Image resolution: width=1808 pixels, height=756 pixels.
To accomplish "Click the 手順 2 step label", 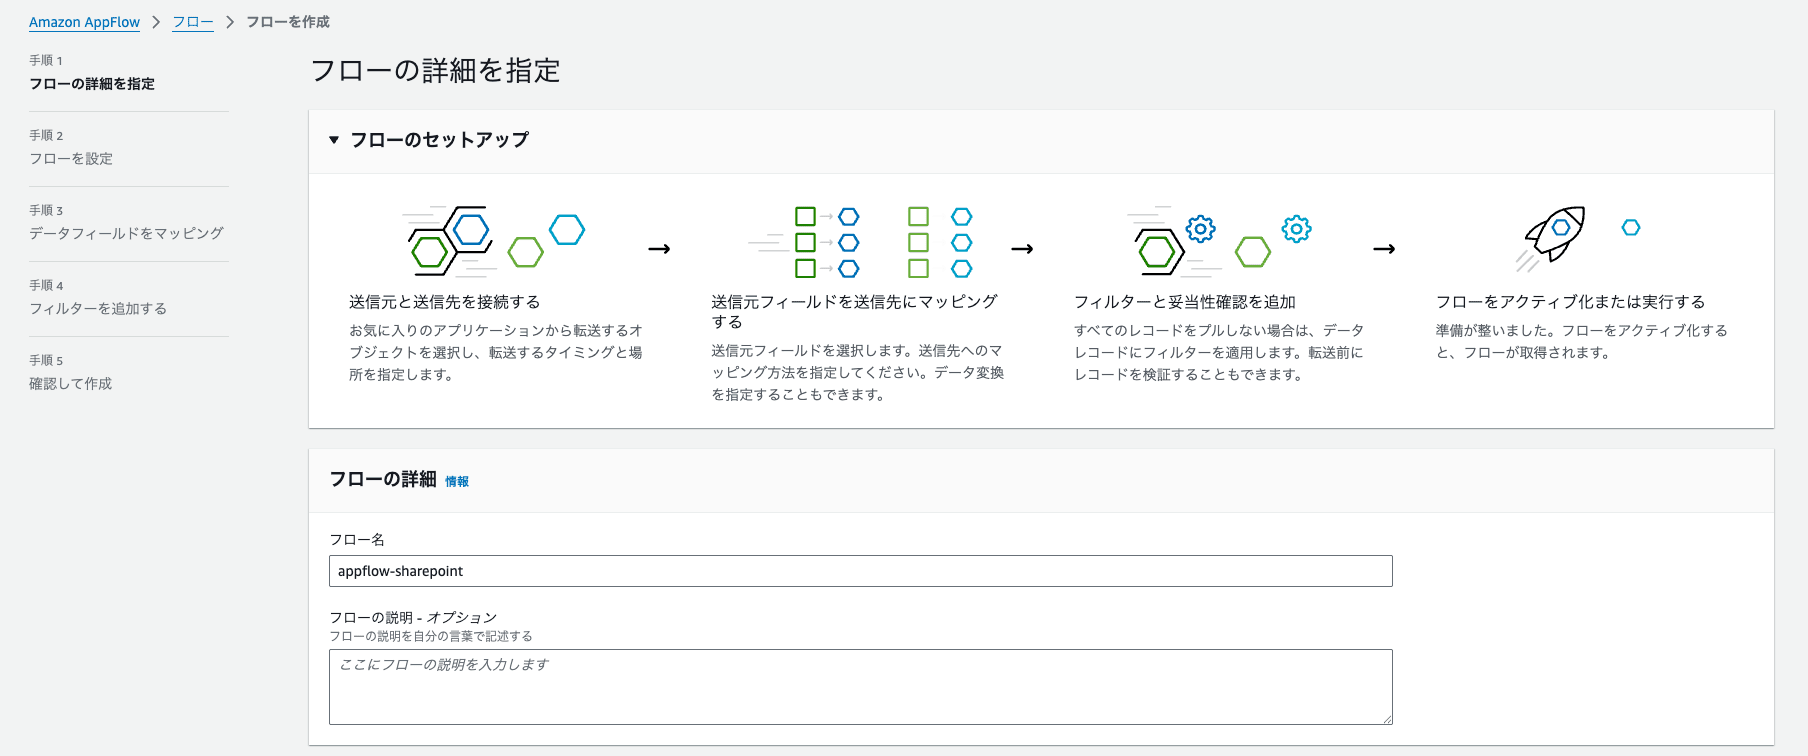I will [x=46, y=136].
